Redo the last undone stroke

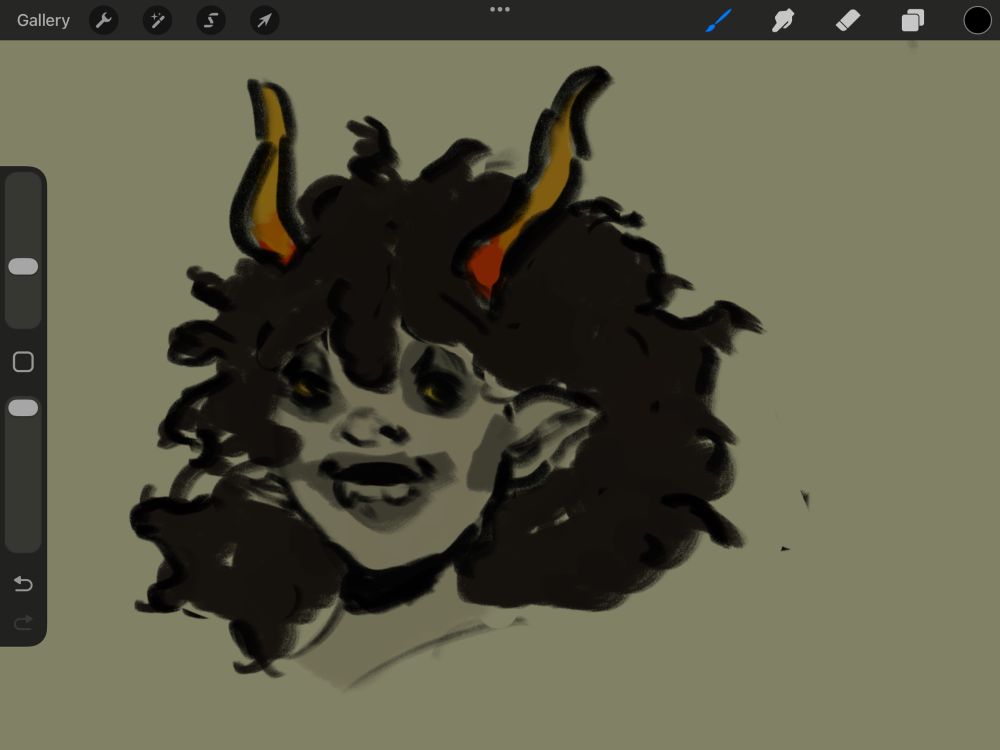(x=23, y=622)
